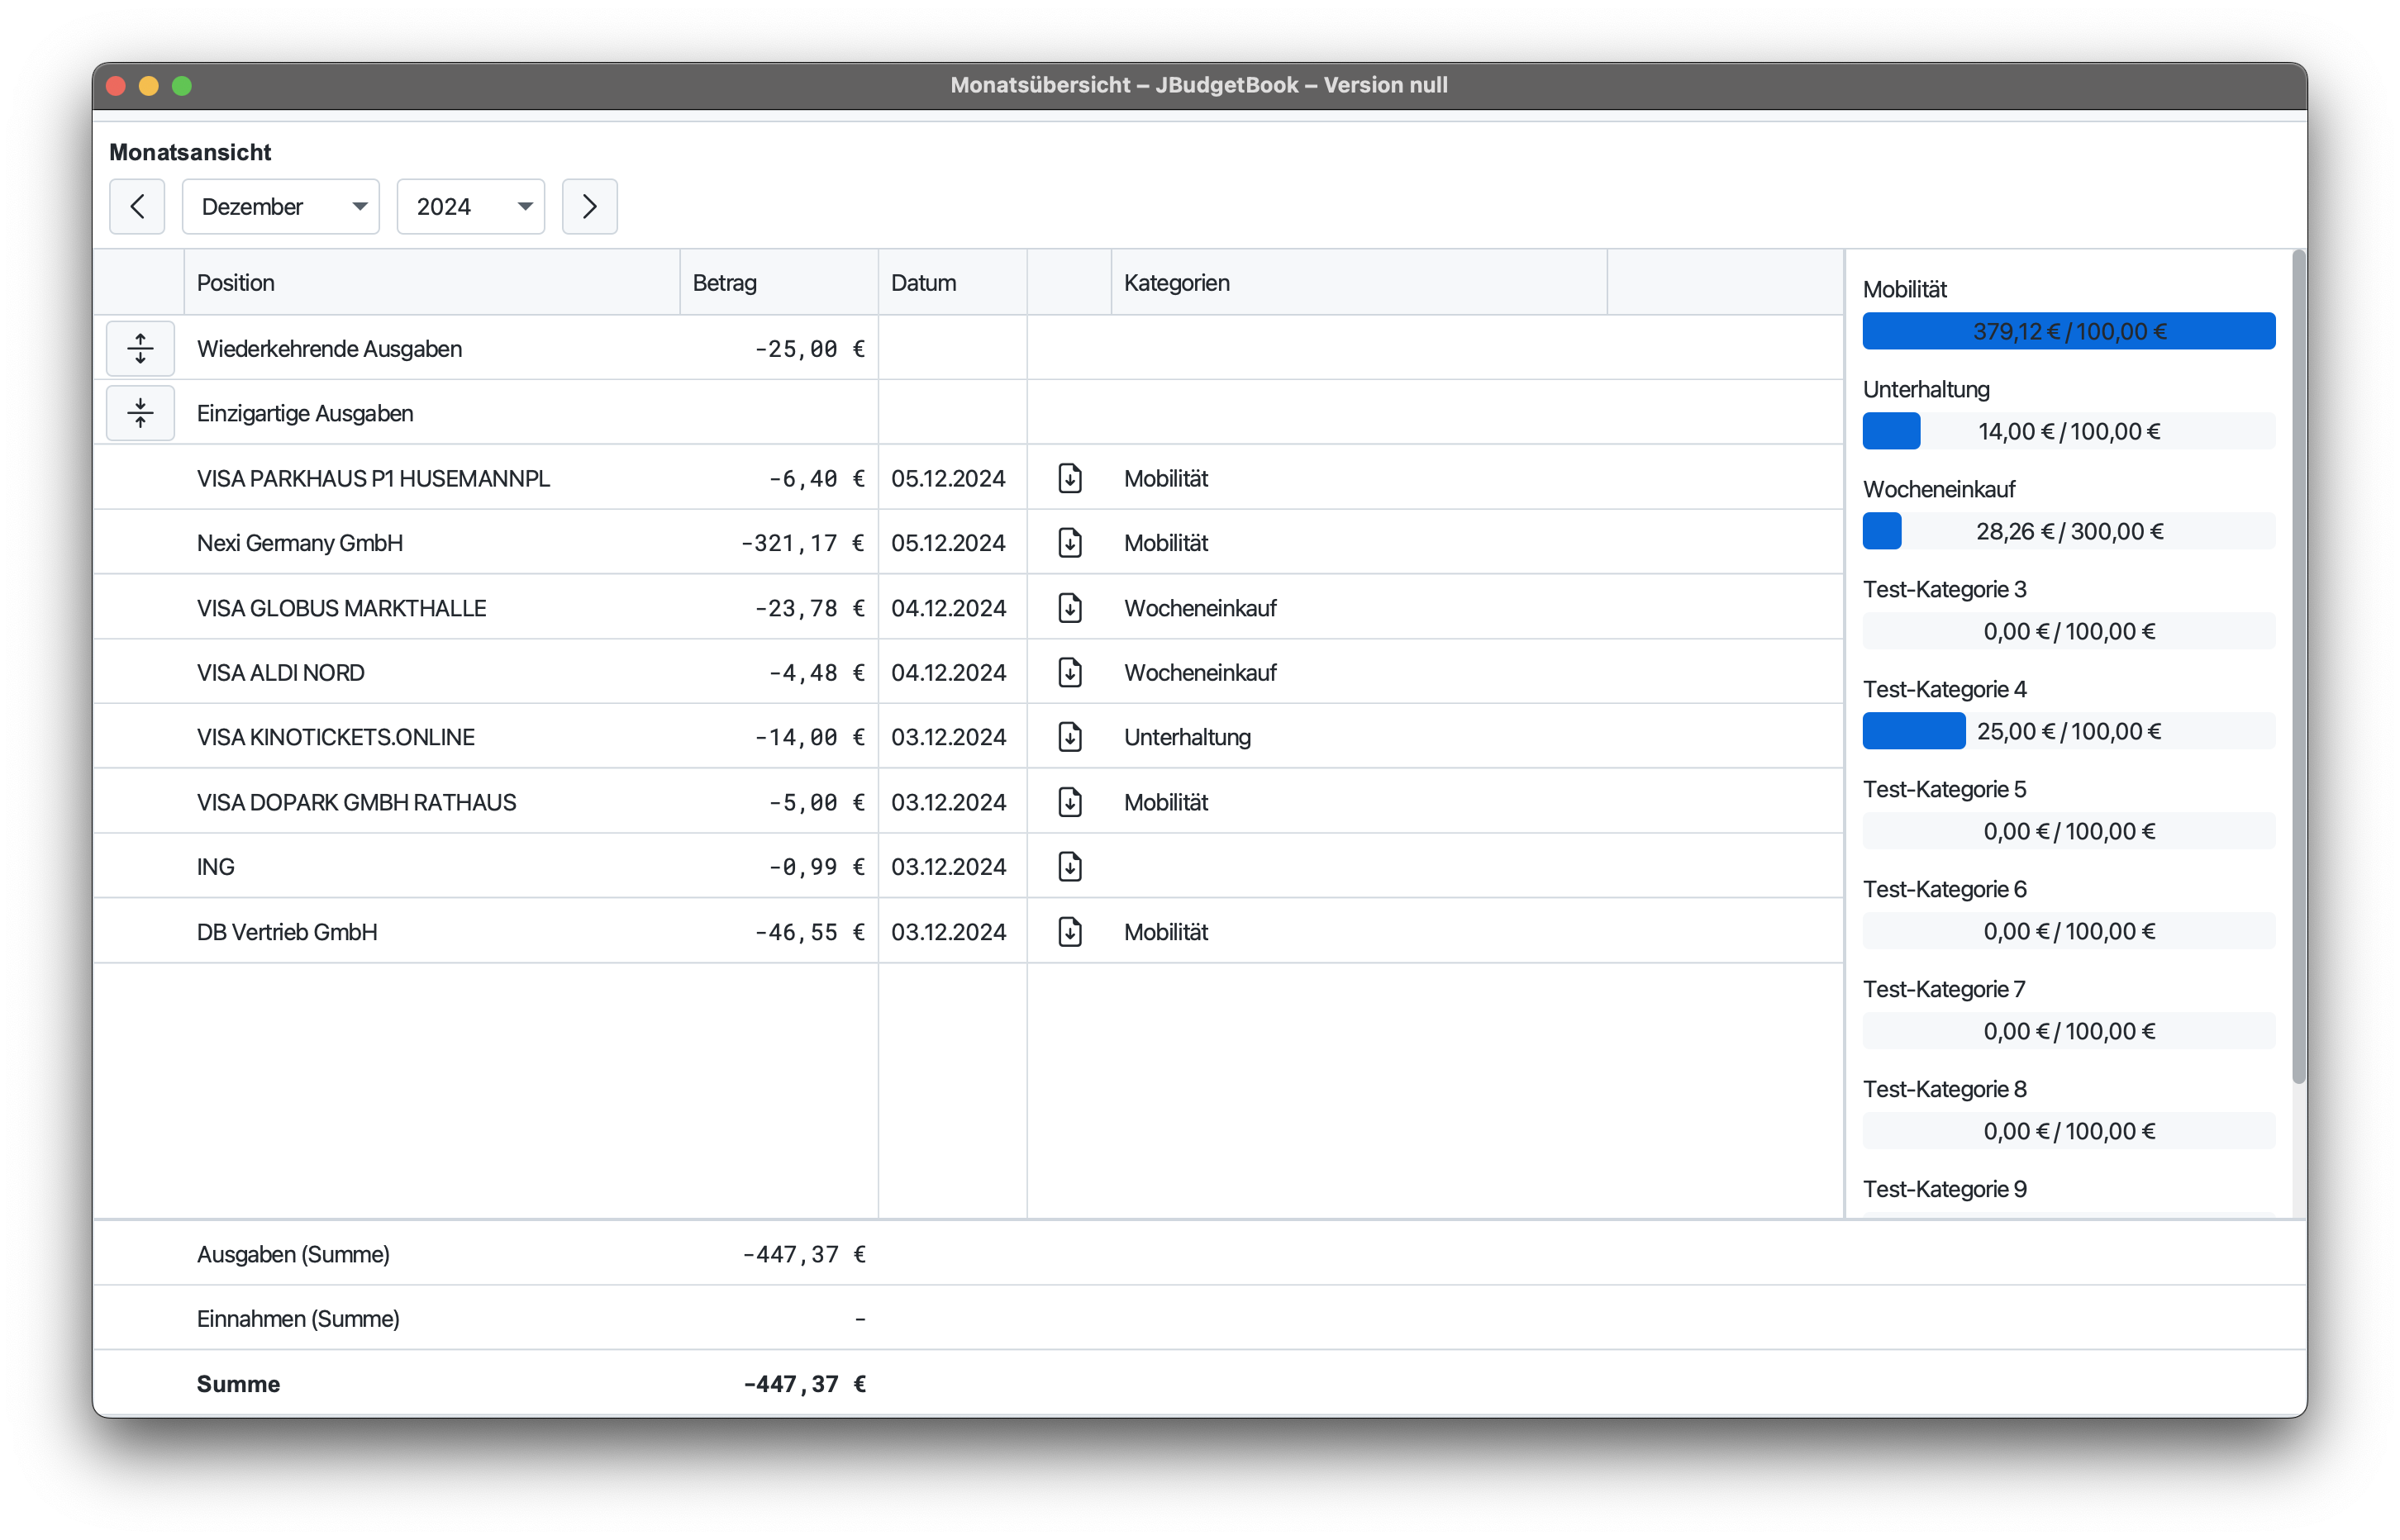Click the Mobilität budget progress bar

[2068, 331]
